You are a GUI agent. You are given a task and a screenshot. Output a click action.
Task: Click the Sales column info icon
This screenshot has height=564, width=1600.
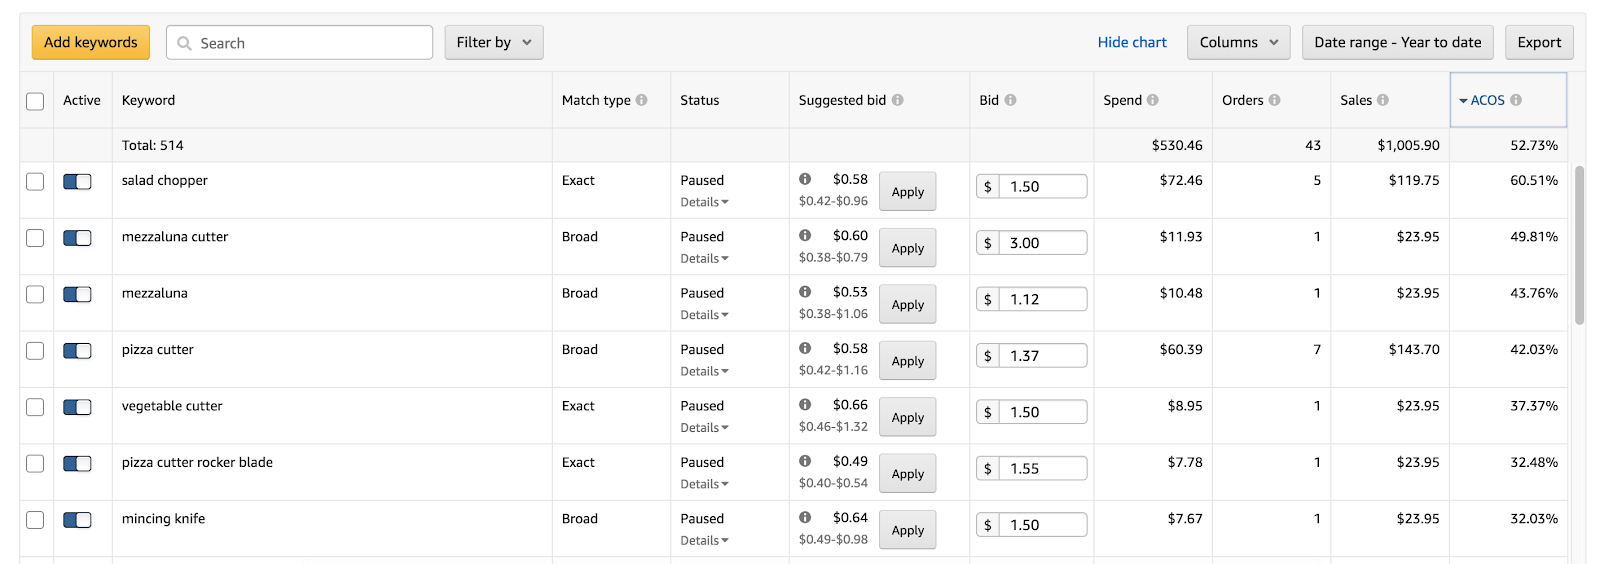[1383, 100]
